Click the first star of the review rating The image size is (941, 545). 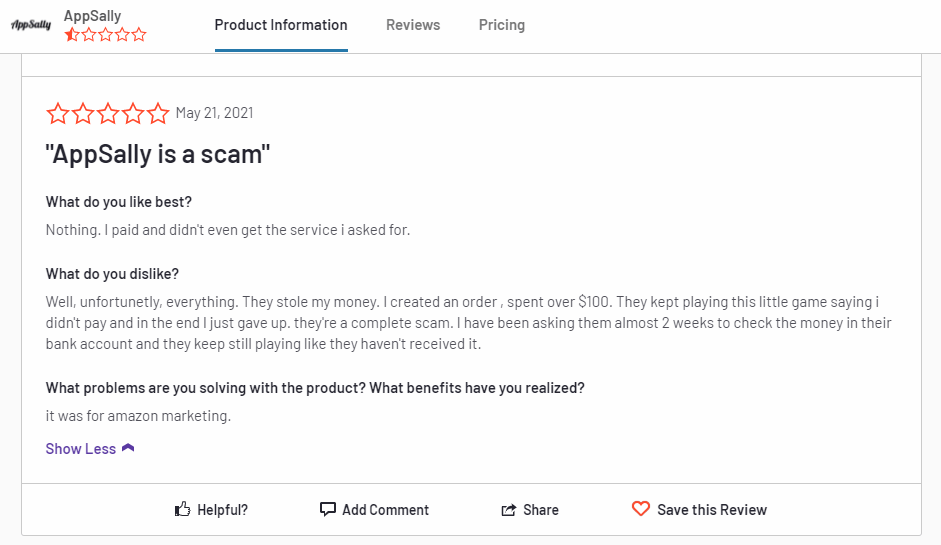click(x=58, y=113)
